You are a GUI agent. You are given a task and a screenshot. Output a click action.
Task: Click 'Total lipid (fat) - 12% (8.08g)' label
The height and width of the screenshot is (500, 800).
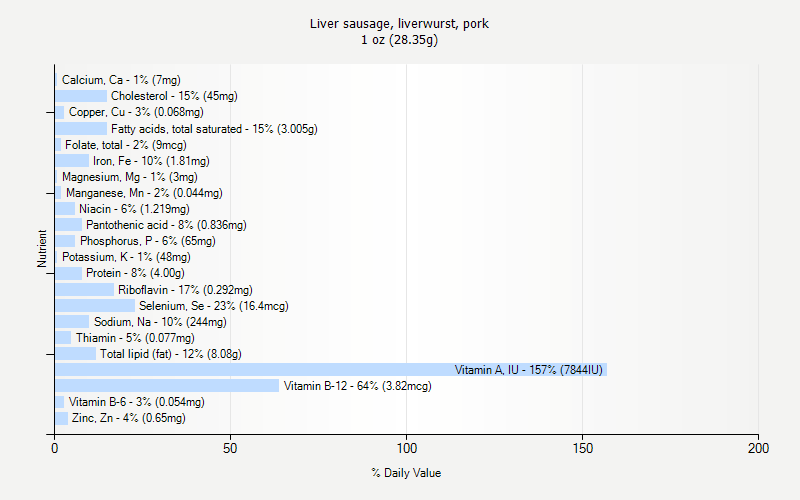point(170,354)
